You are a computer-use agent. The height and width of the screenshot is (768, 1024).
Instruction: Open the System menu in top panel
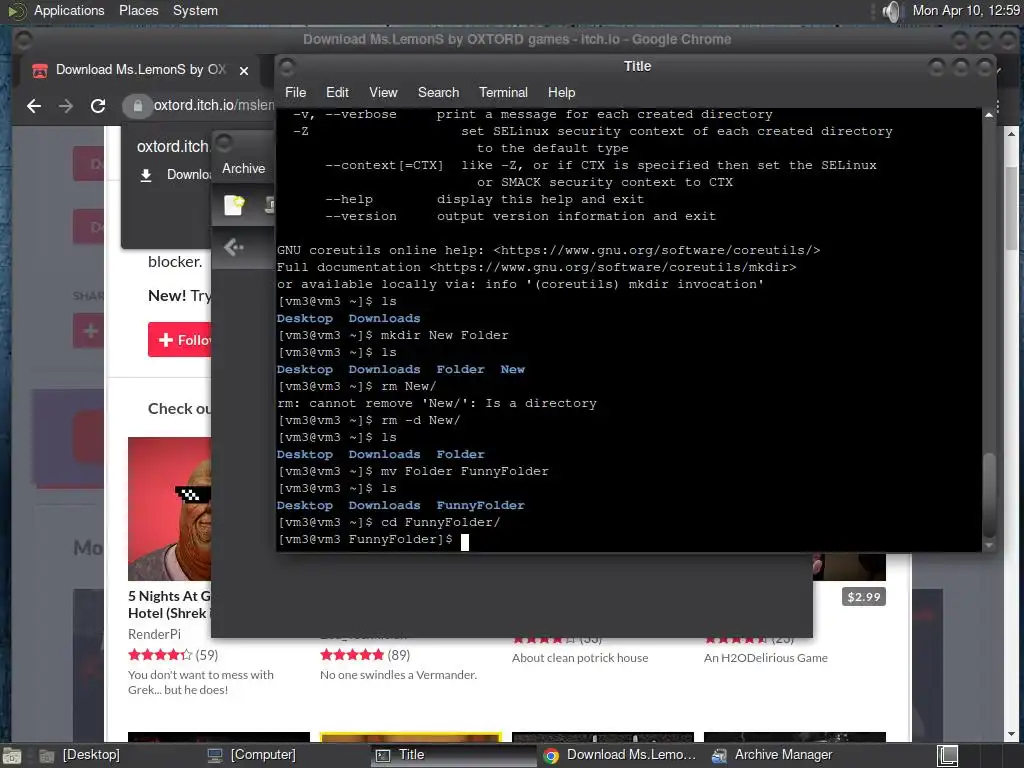[x=195, y=10]
